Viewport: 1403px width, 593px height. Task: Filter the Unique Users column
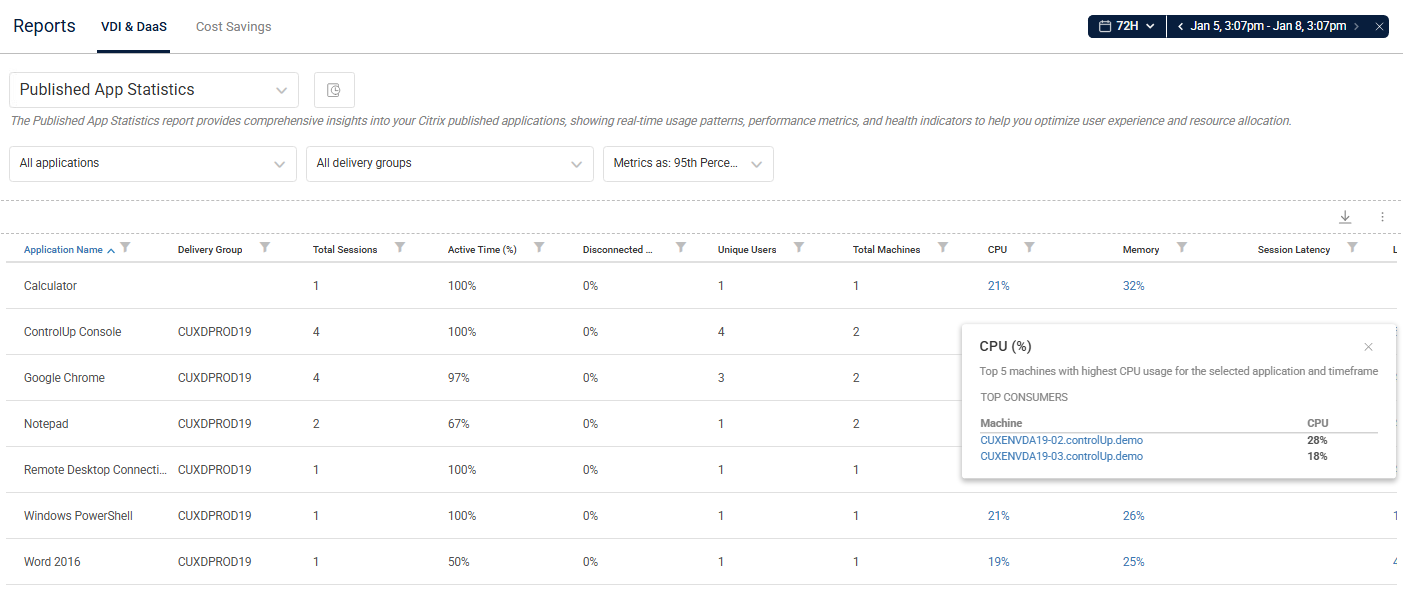[x=798, y=247]
